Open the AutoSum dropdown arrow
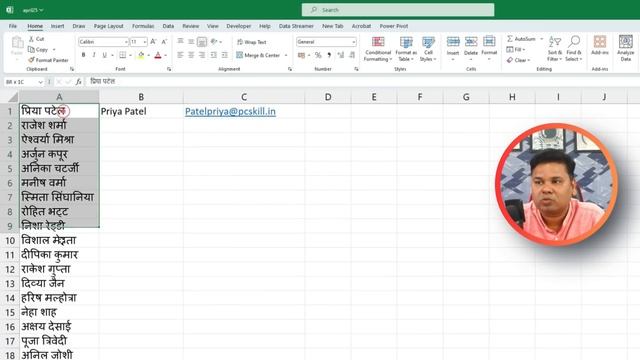640x360 pixels. [542, 39]
